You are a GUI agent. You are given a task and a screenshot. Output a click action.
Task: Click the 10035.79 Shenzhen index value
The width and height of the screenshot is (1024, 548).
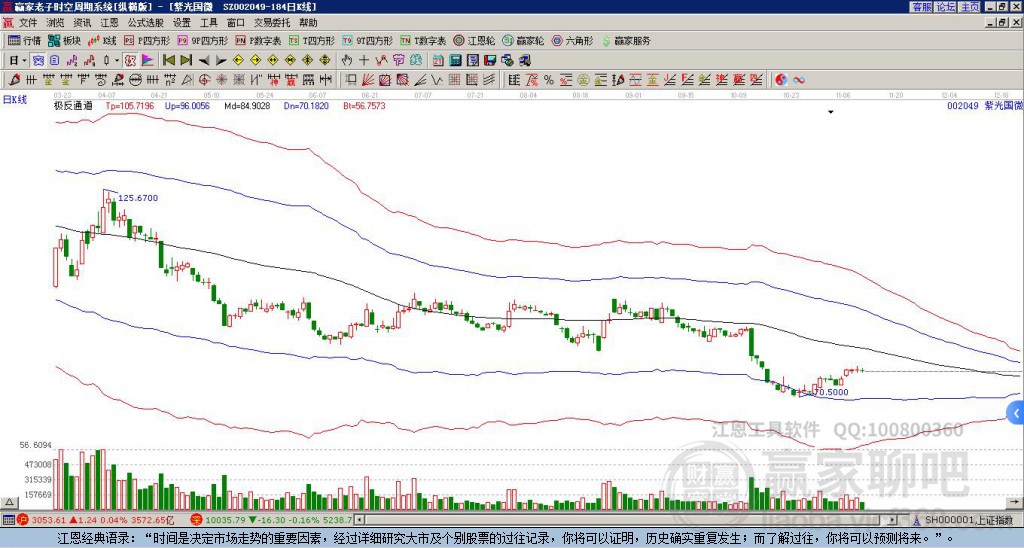[x=224, y=520]
